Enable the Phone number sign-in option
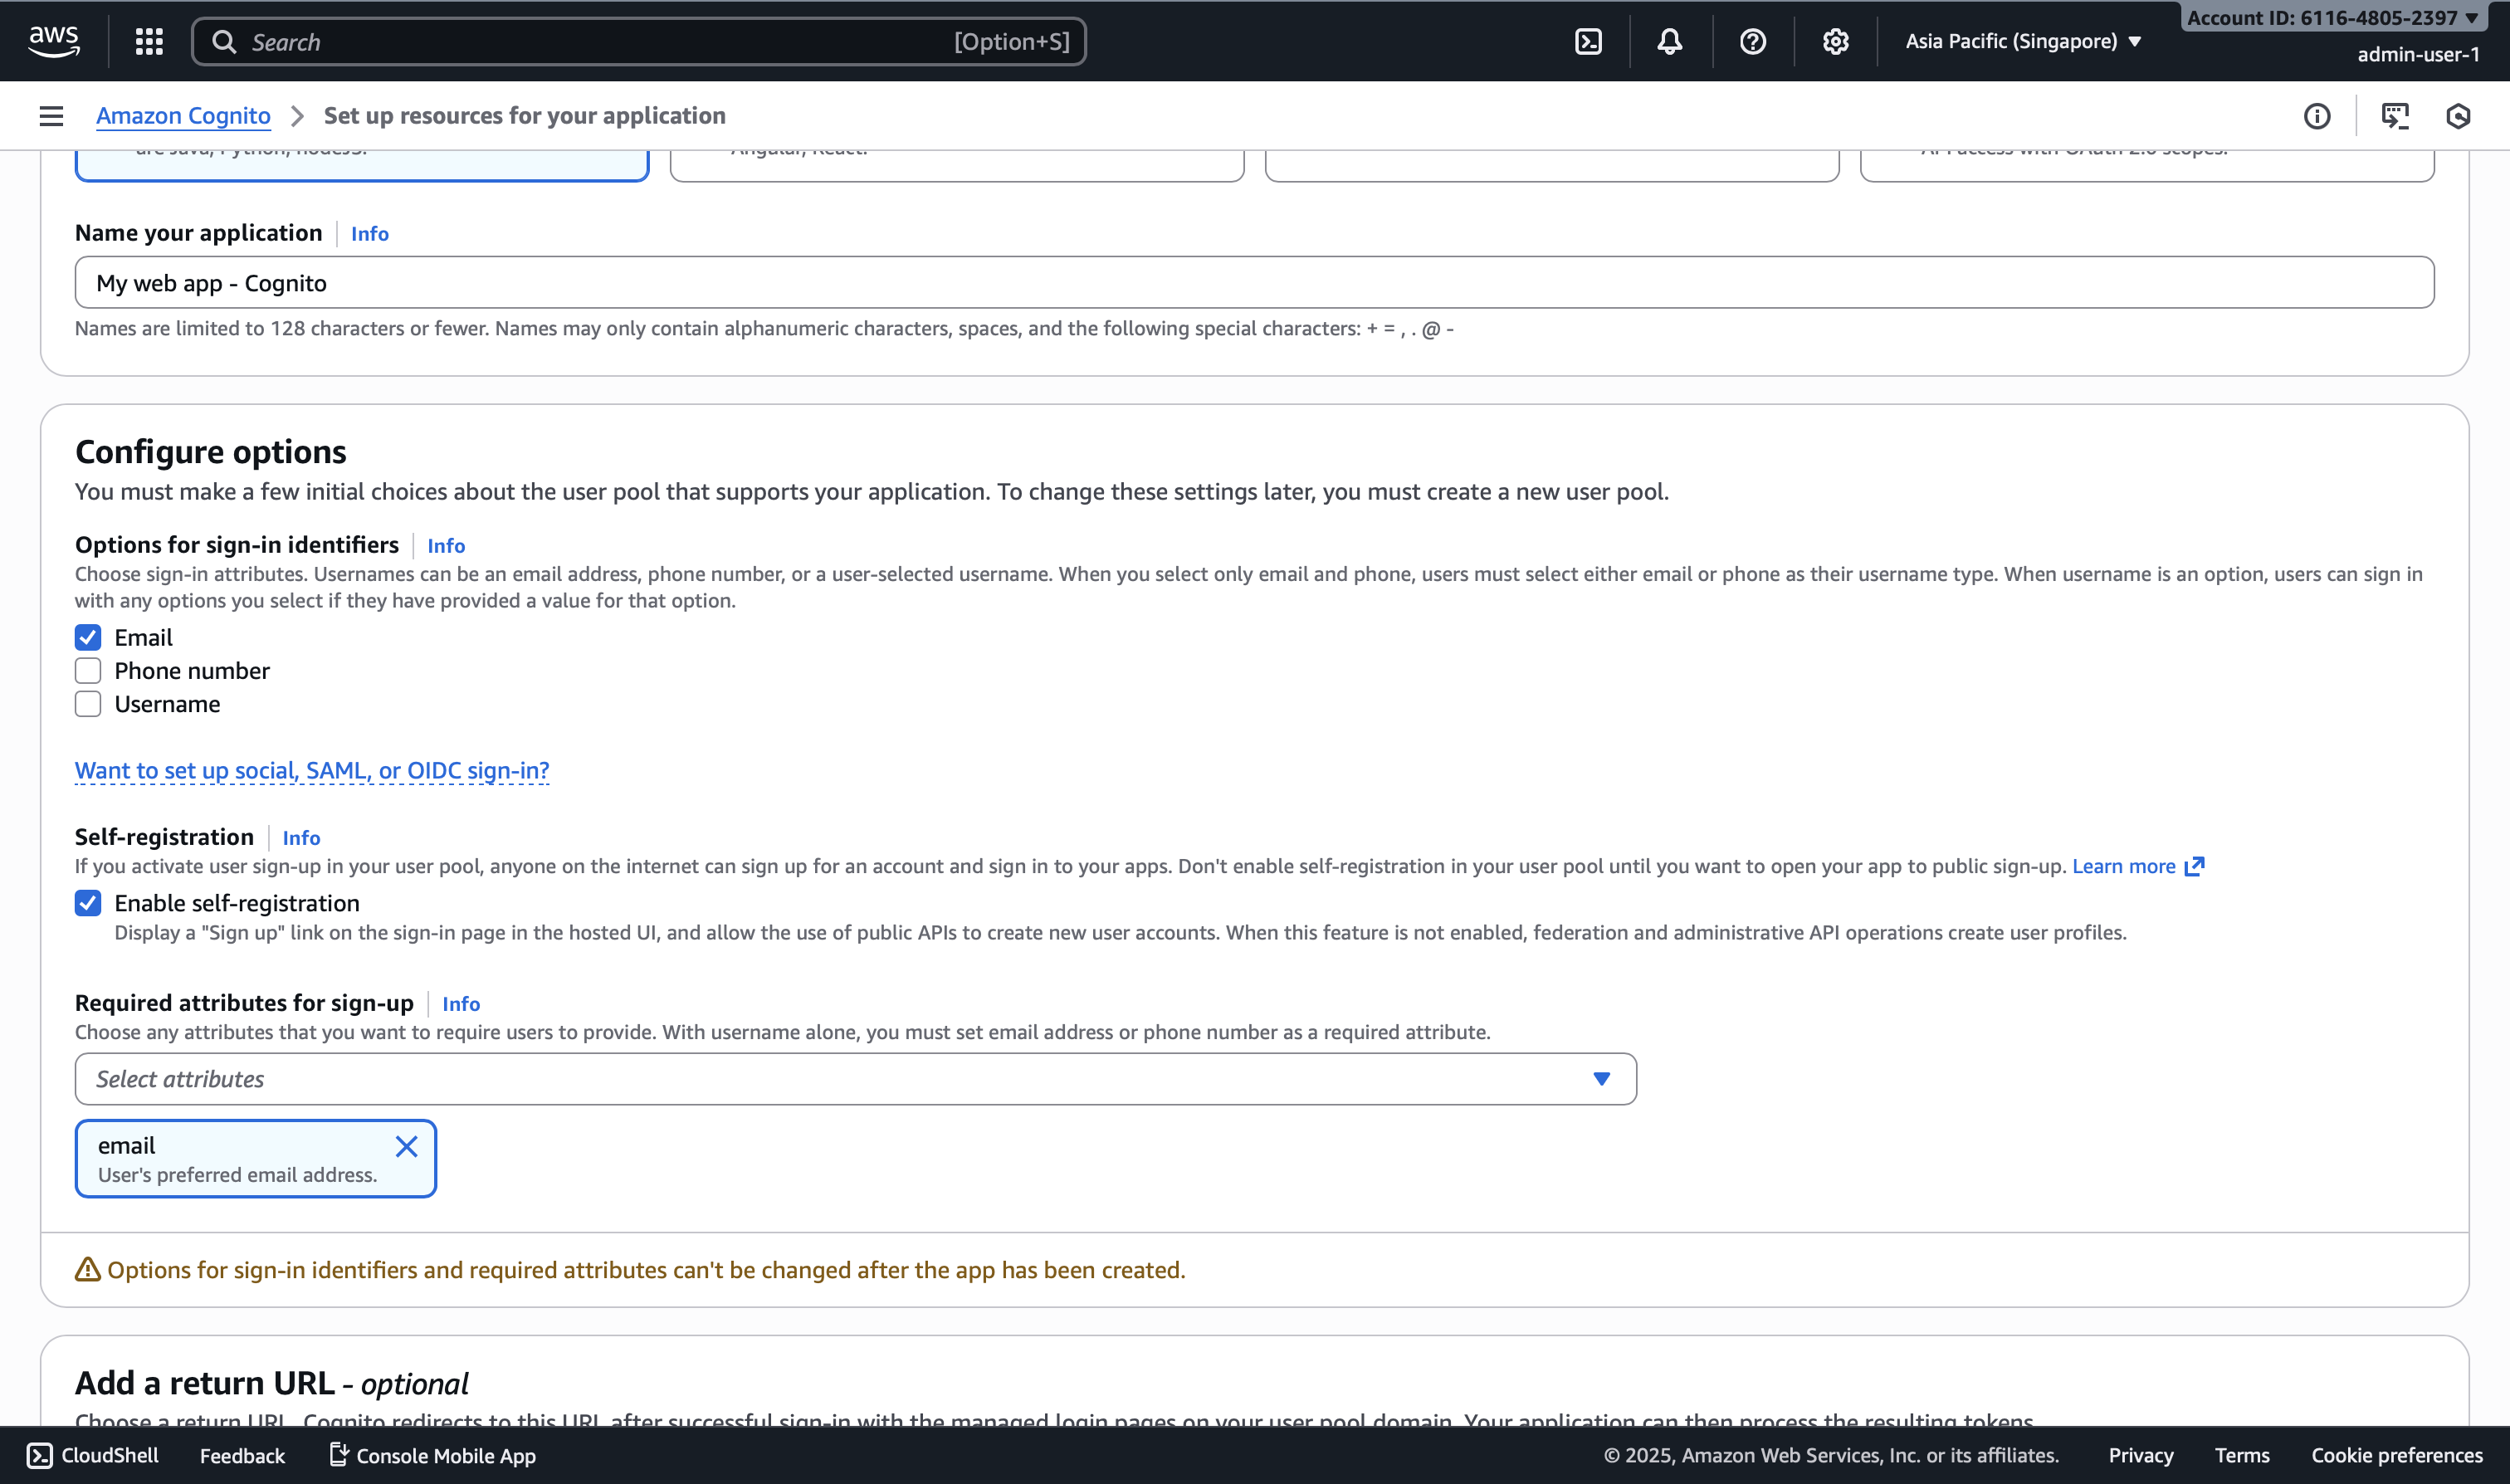The image size is (2510, 1484). coord(88,671)
